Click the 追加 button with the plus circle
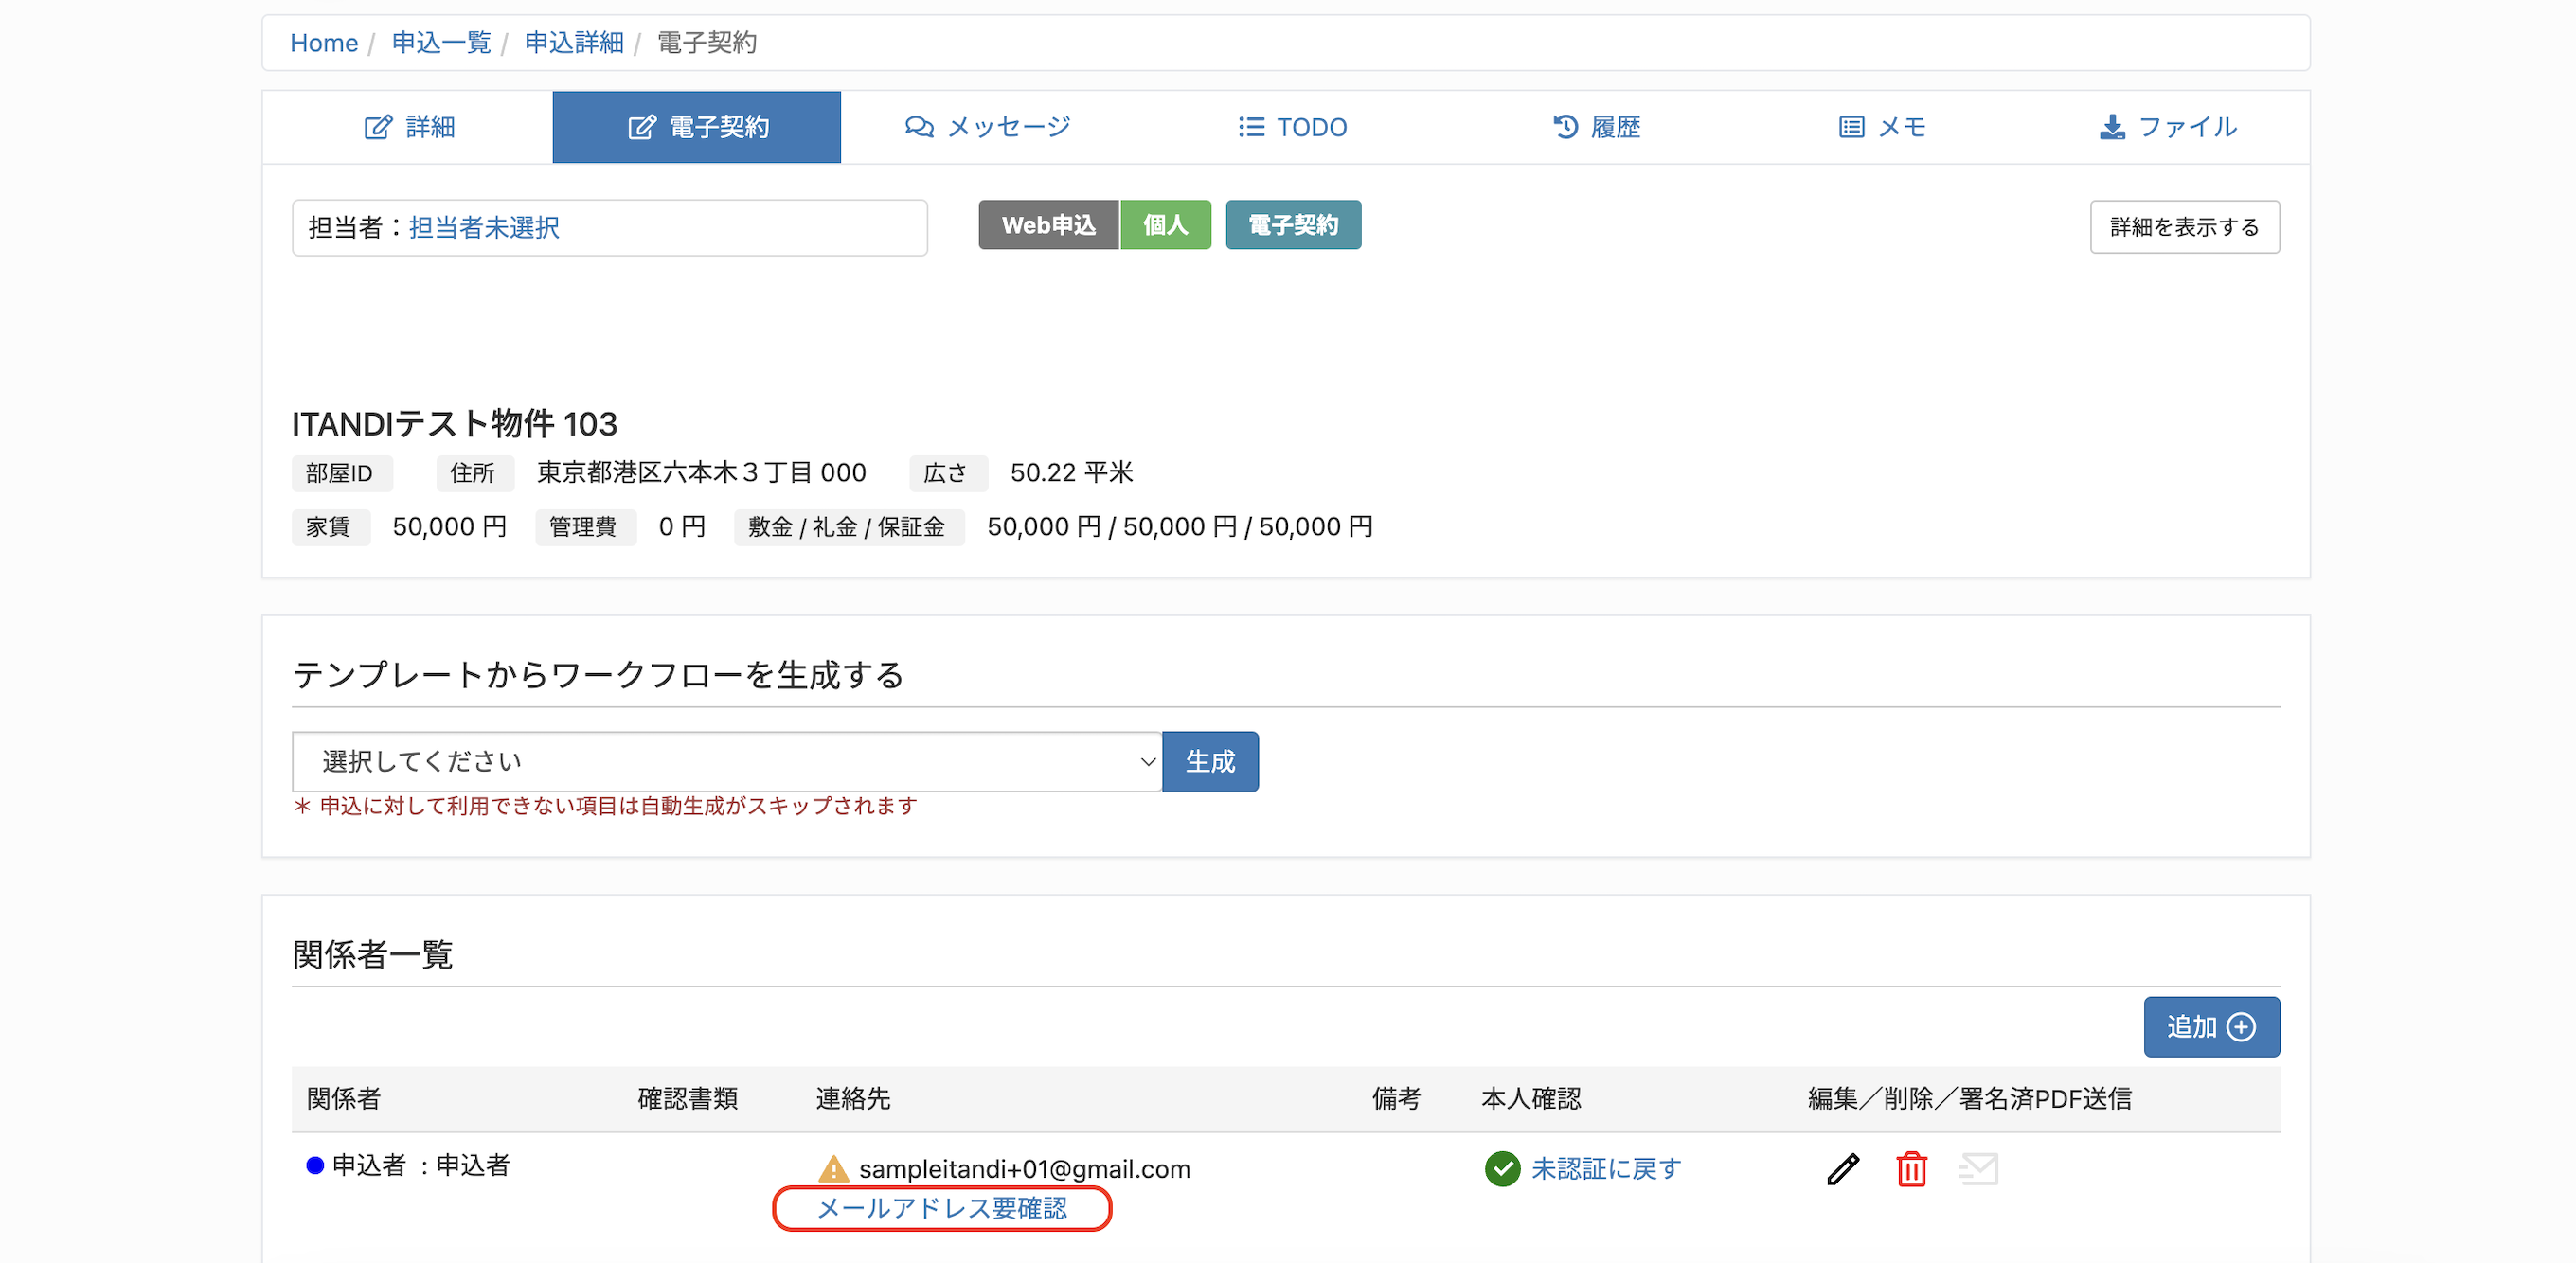The image size is (2576, 1263). point(2211,1027)
